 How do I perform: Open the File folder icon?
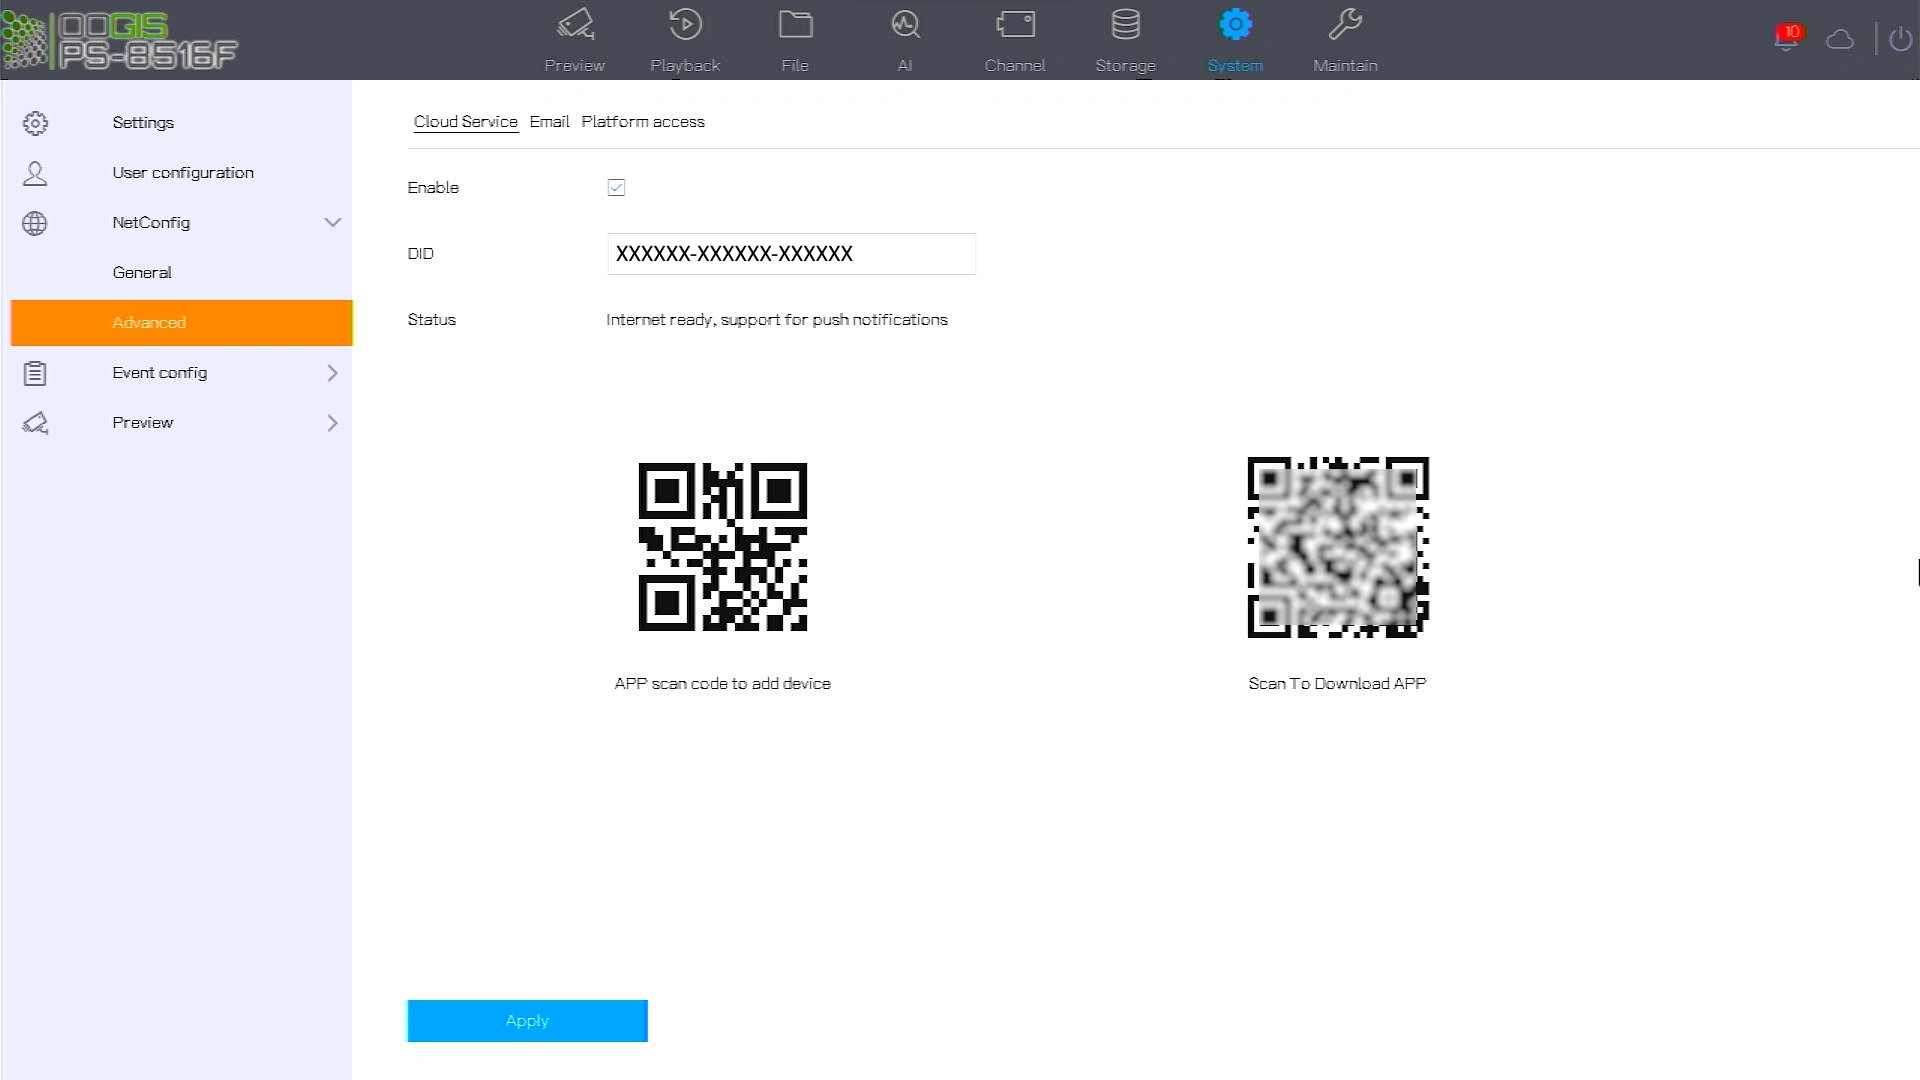[795, 25]
